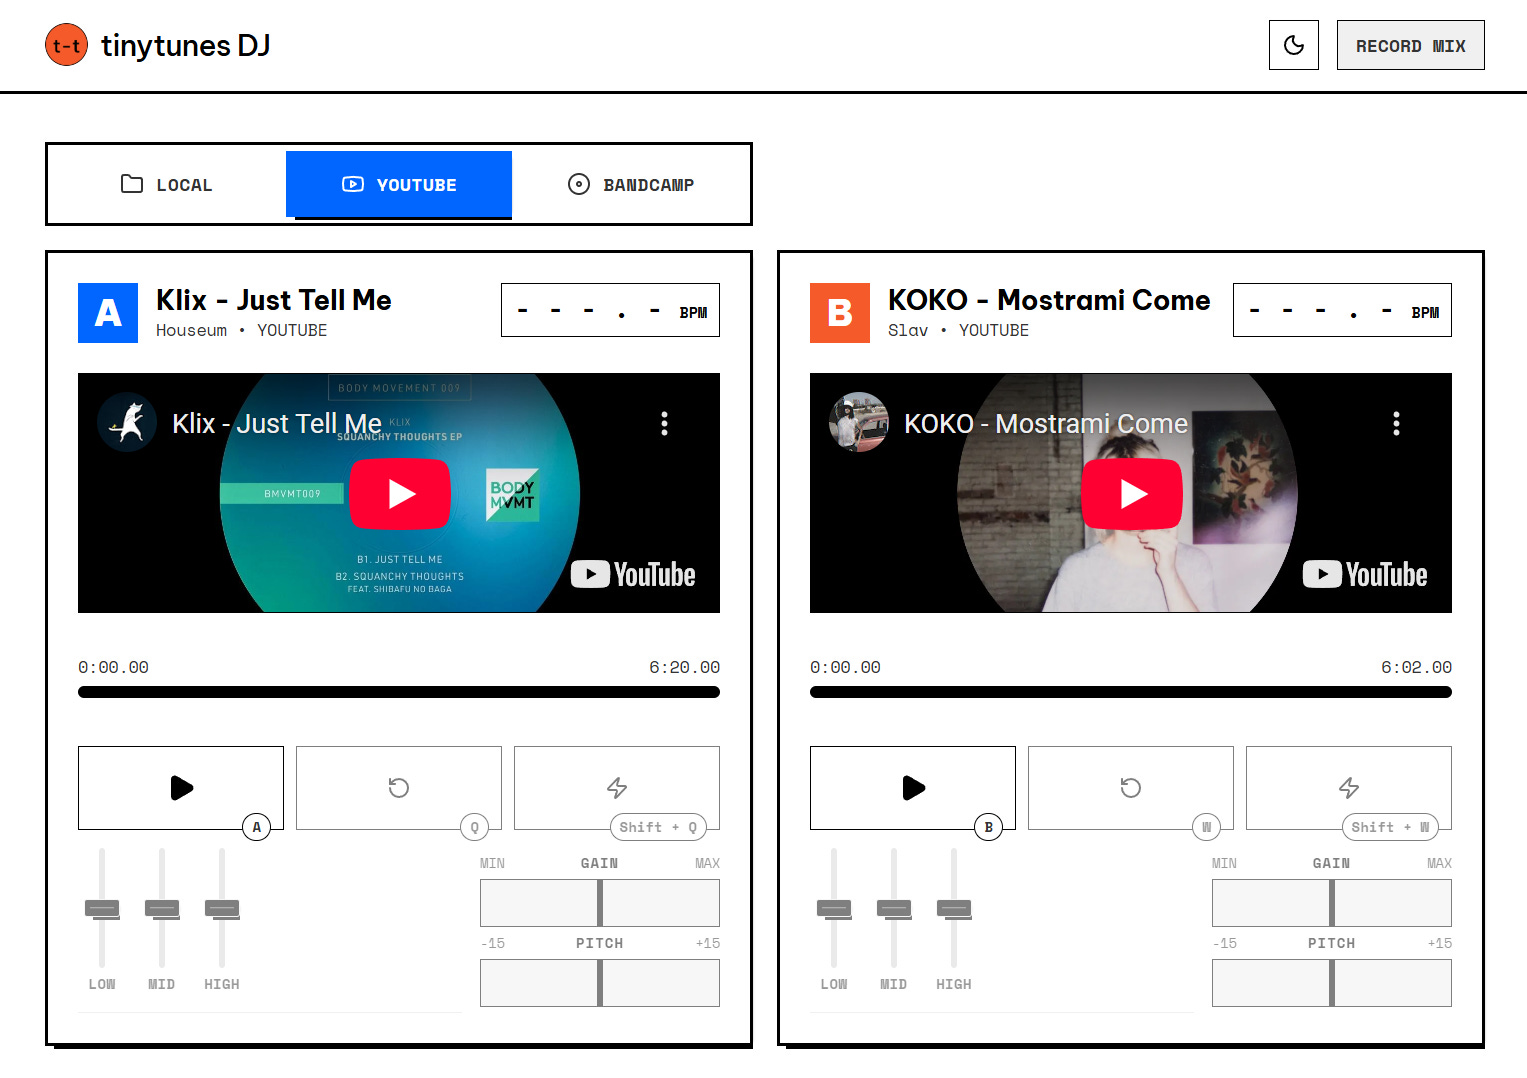The width and height of the screenshot is (1527, 1078).
Task: Start recording with RECORD MIX button
Action: [x=1410, y=45]
